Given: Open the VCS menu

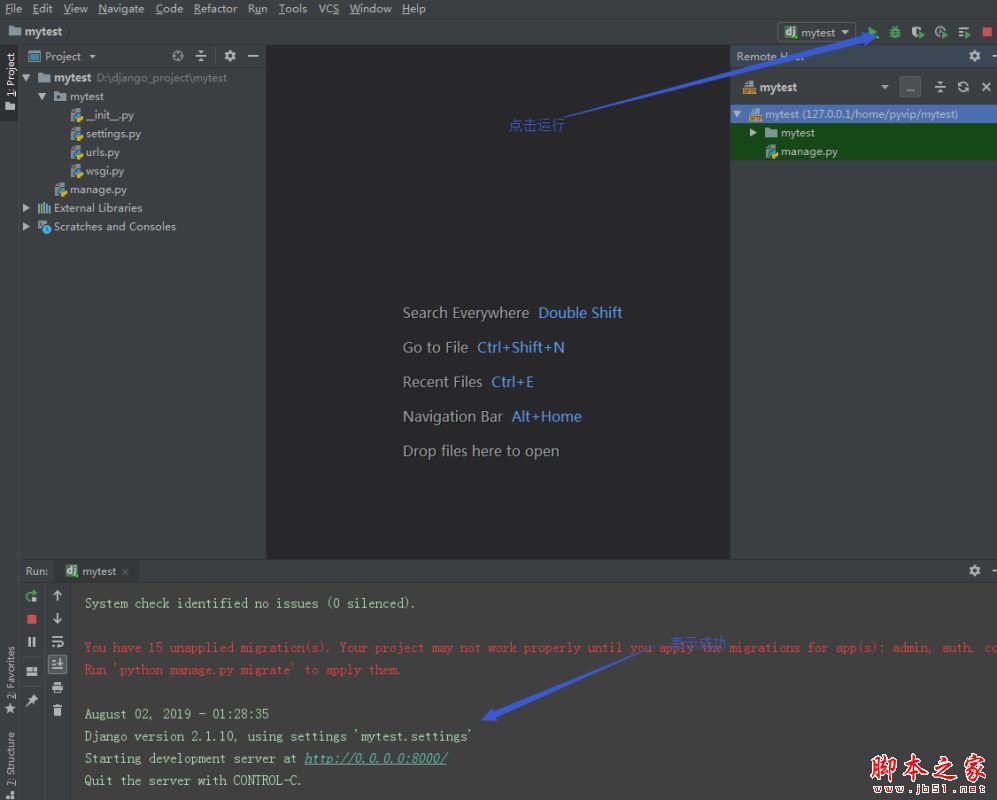Looking at the screenshot, I should tap(328, 9).
